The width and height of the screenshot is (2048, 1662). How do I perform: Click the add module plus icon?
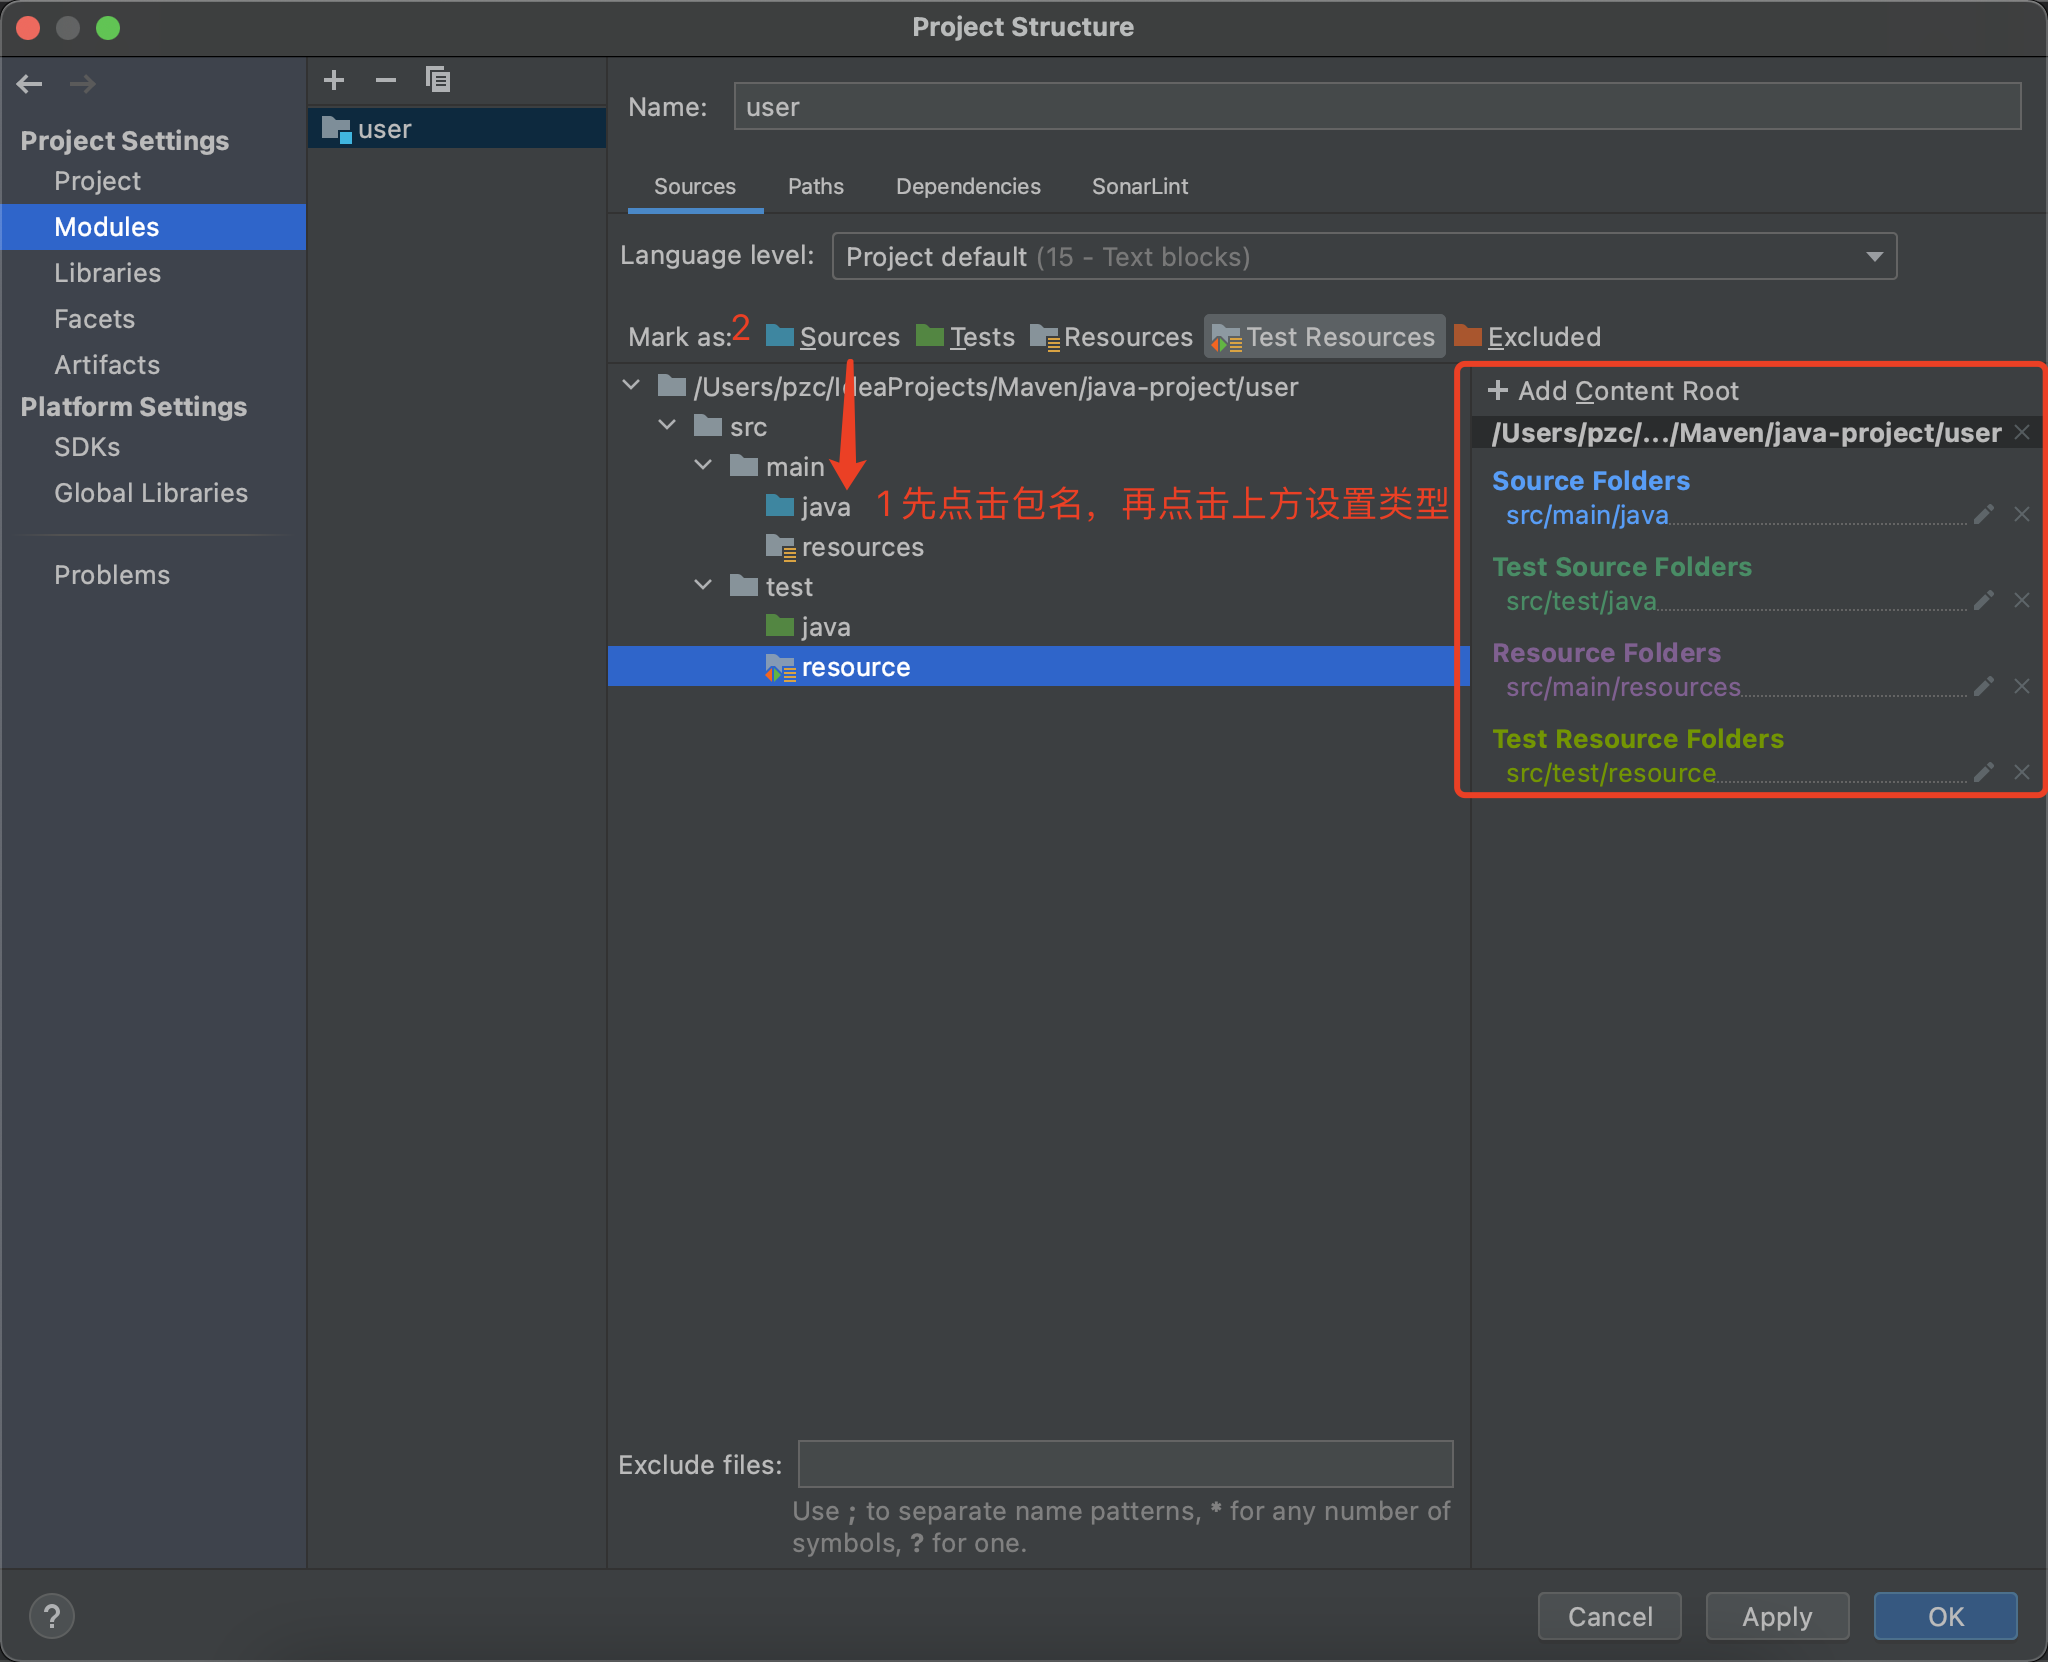point(334,80)
